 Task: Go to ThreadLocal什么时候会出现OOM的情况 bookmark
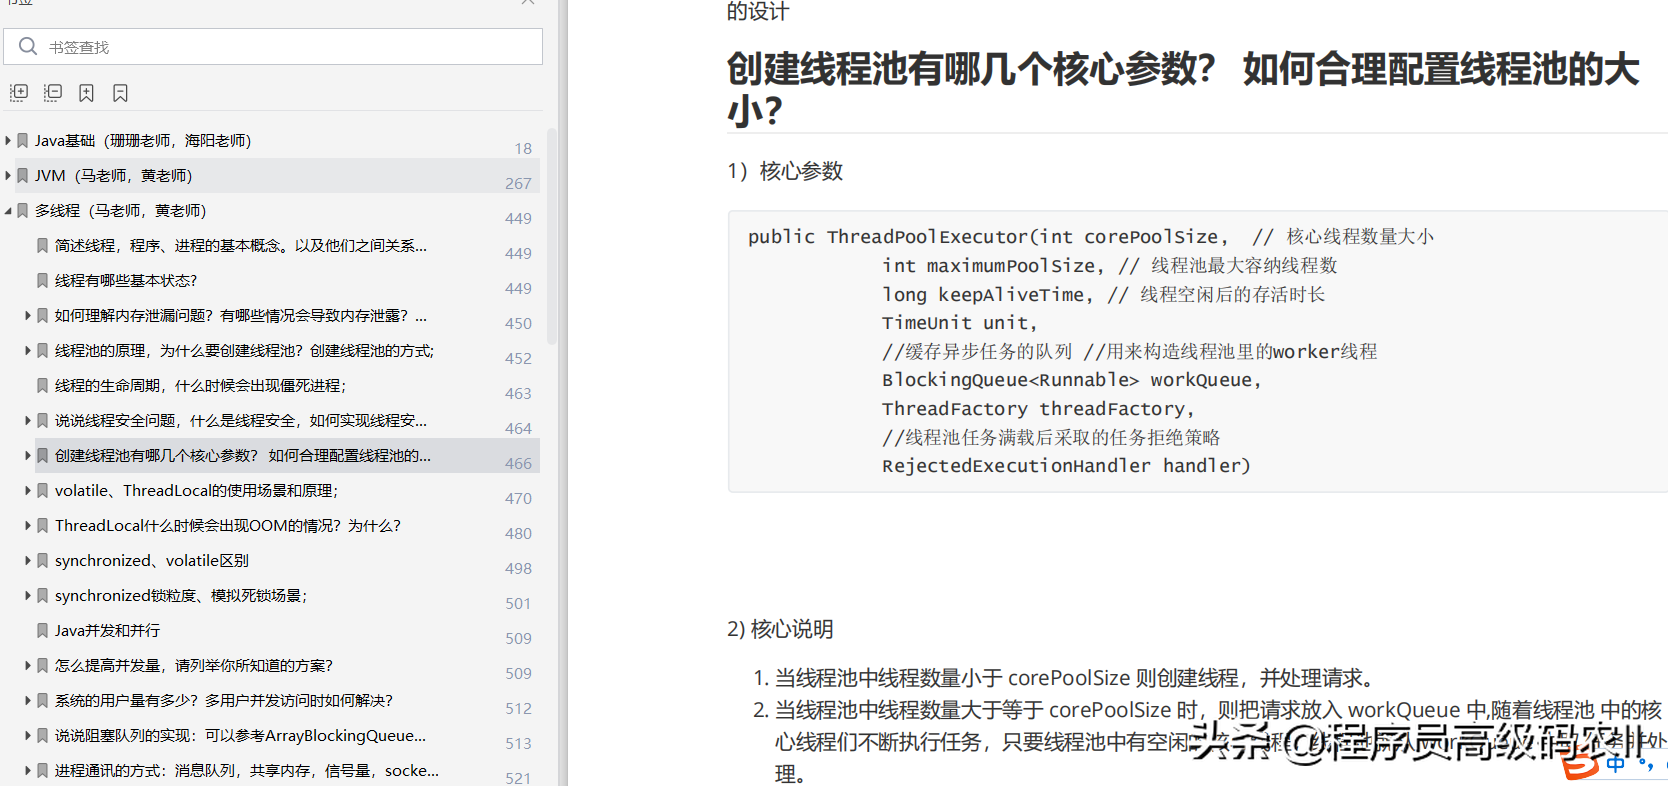click(228, 526)
